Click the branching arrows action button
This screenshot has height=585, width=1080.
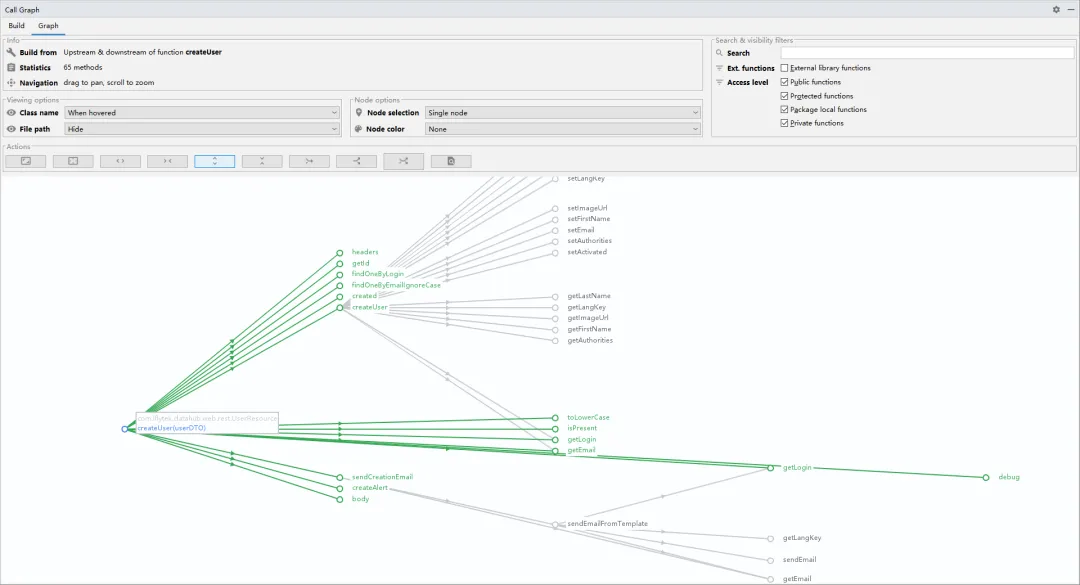[x=356, y=161]
